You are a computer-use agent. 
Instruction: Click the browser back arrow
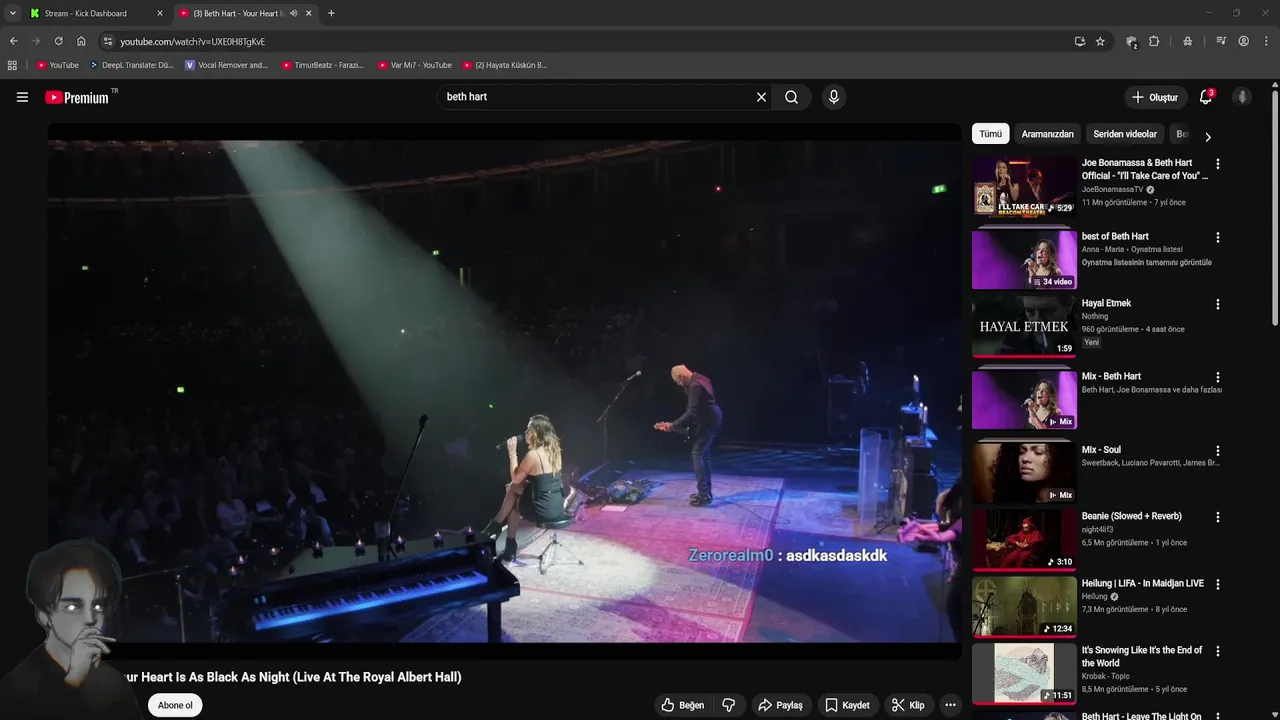pos(13,41)
